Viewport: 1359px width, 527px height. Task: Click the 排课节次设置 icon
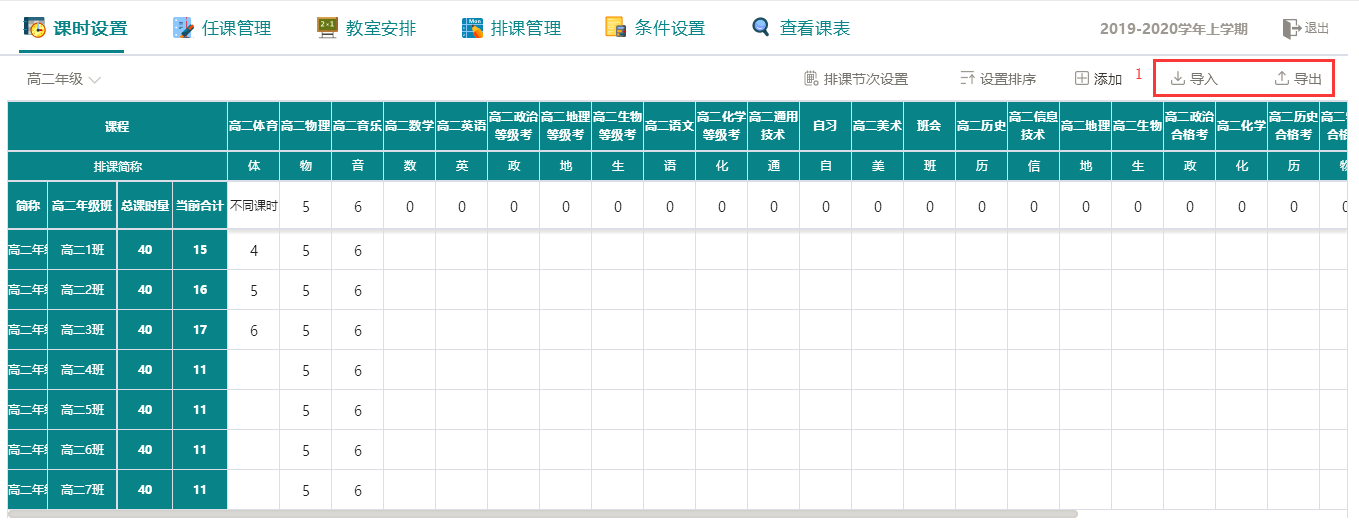pyautogui.click(x=811, y=78)
